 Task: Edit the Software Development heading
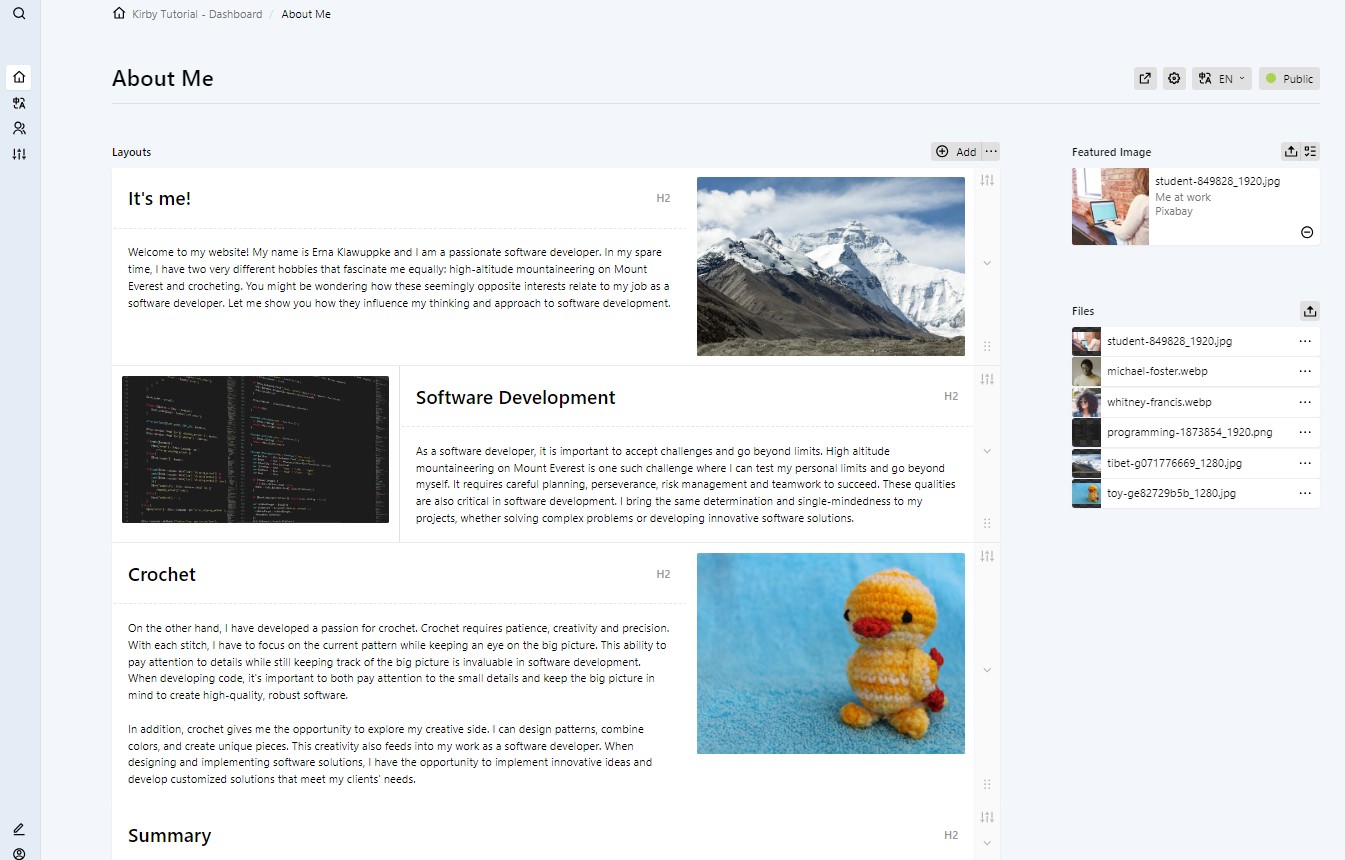(x=515, y=397)
